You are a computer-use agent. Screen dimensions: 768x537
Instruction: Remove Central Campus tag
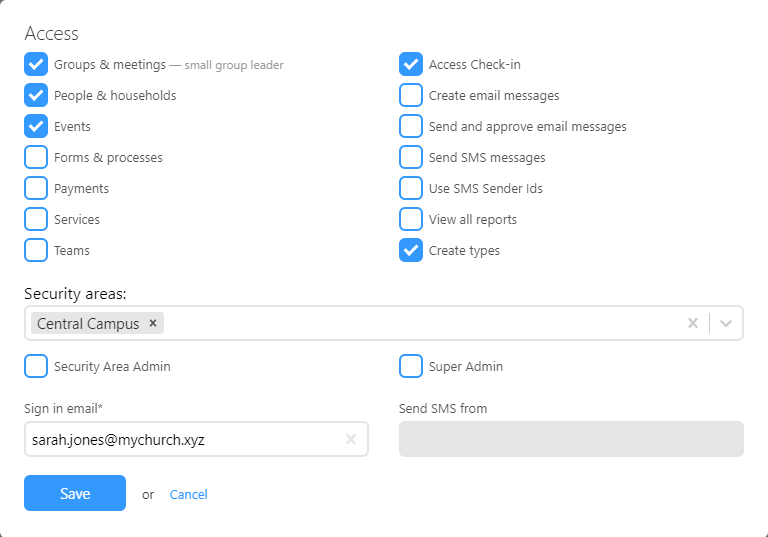(x=153, y=323)
